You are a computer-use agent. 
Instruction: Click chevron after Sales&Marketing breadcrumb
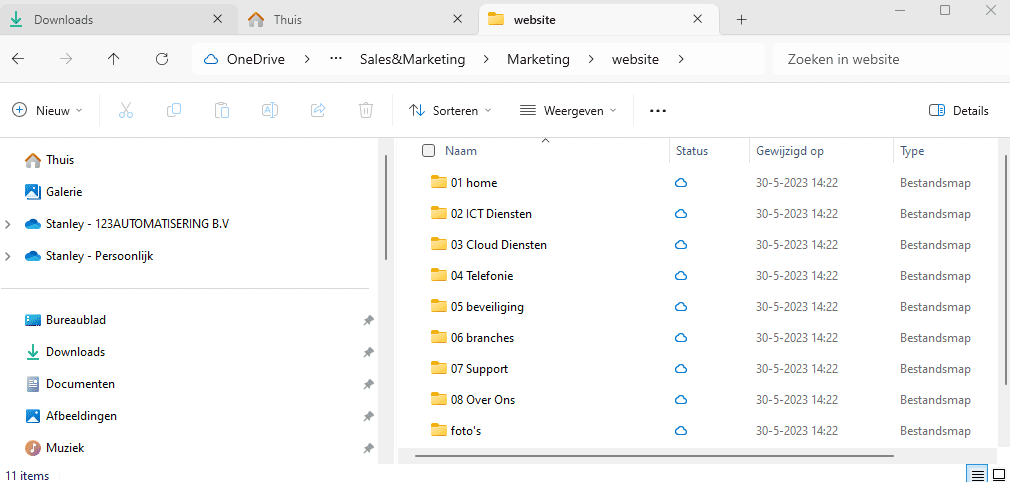tap(486, 59)
